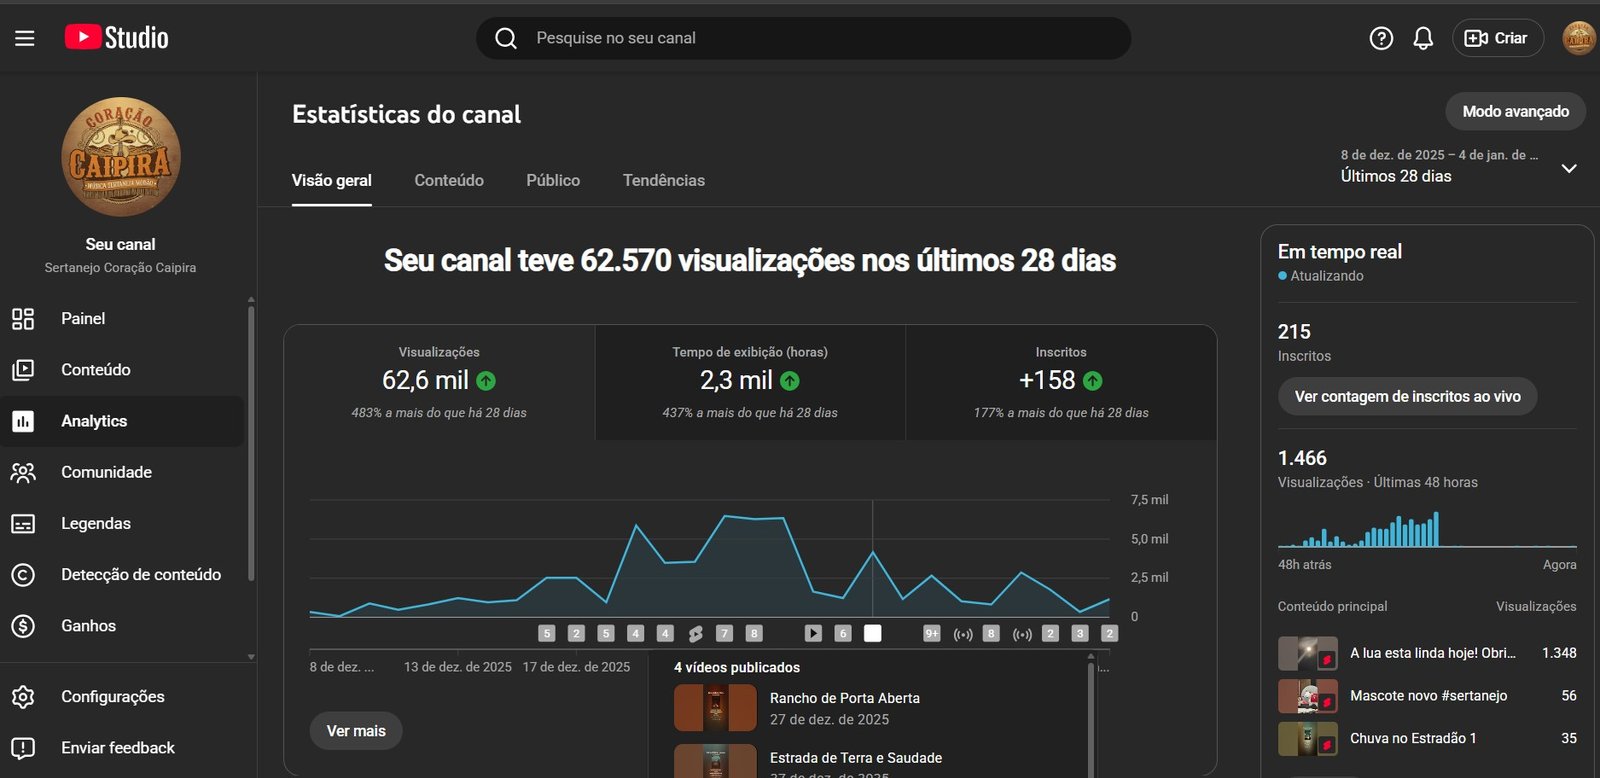Click the Ver mais button
The image size is (1600, 778).
pos(356,731)
